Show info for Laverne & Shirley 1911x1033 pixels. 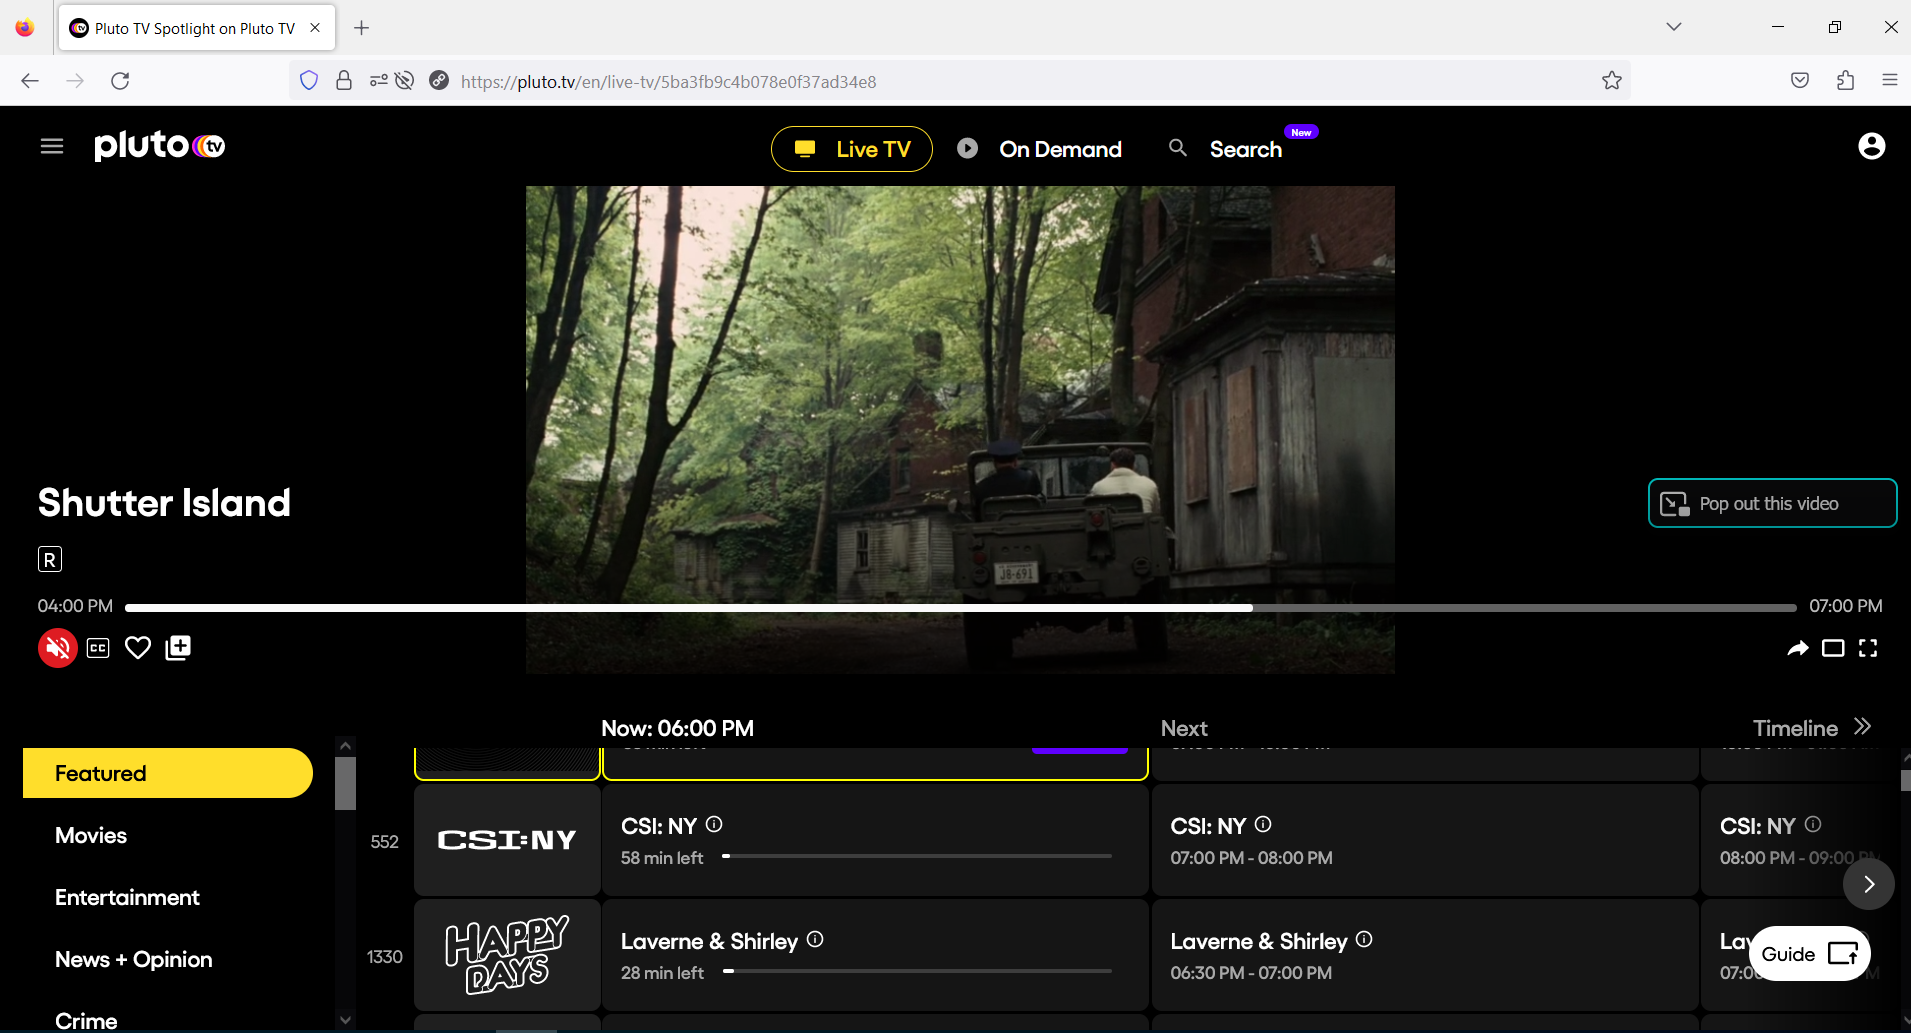coord(815,939)
